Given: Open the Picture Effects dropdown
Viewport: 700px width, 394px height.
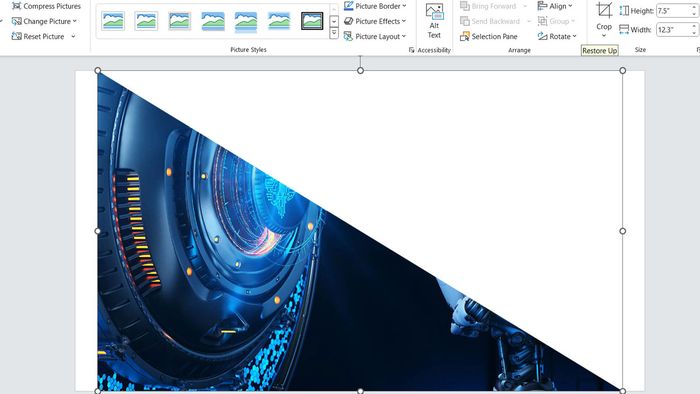Looking at the screenshot, I should point(375,21).
